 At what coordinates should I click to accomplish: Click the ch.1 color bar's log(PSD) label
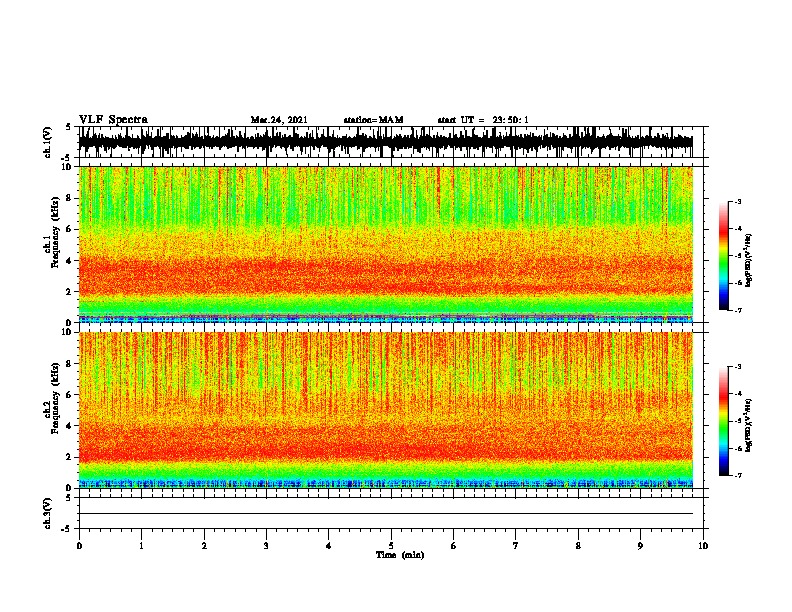(748, 260)
